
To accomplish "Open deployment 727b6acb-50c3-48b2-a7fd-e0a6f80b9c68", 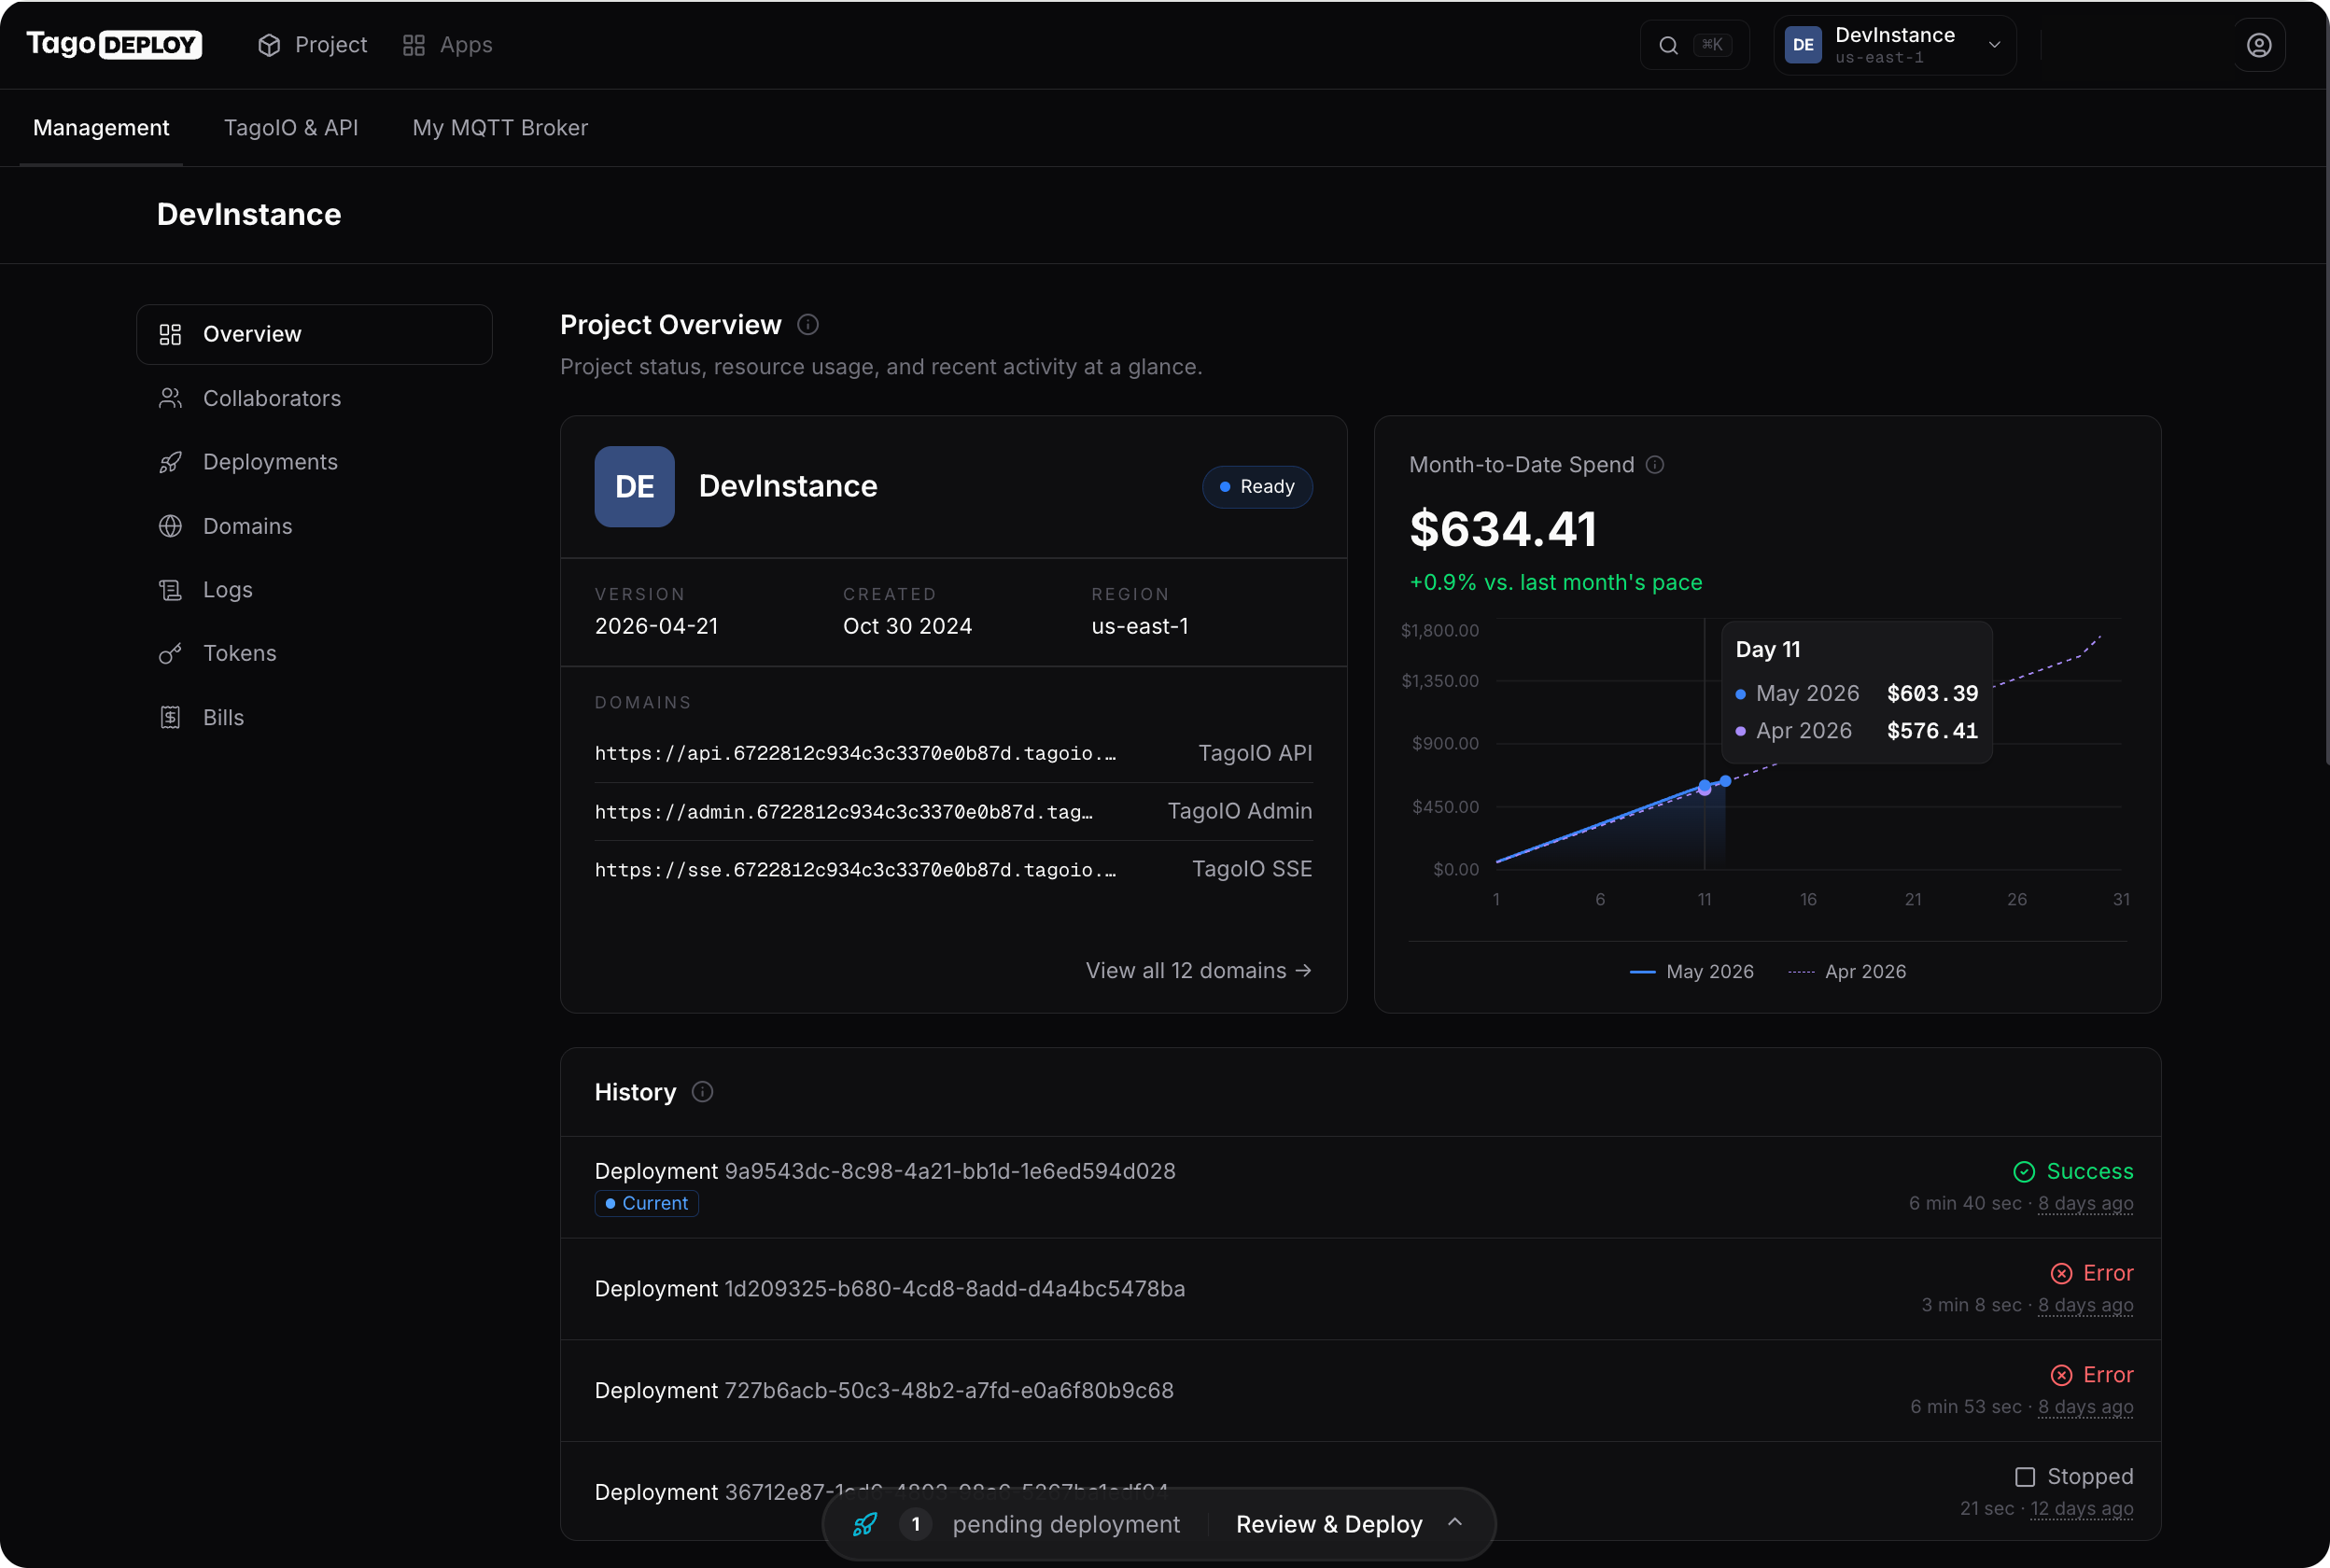I will point(884,1391).
